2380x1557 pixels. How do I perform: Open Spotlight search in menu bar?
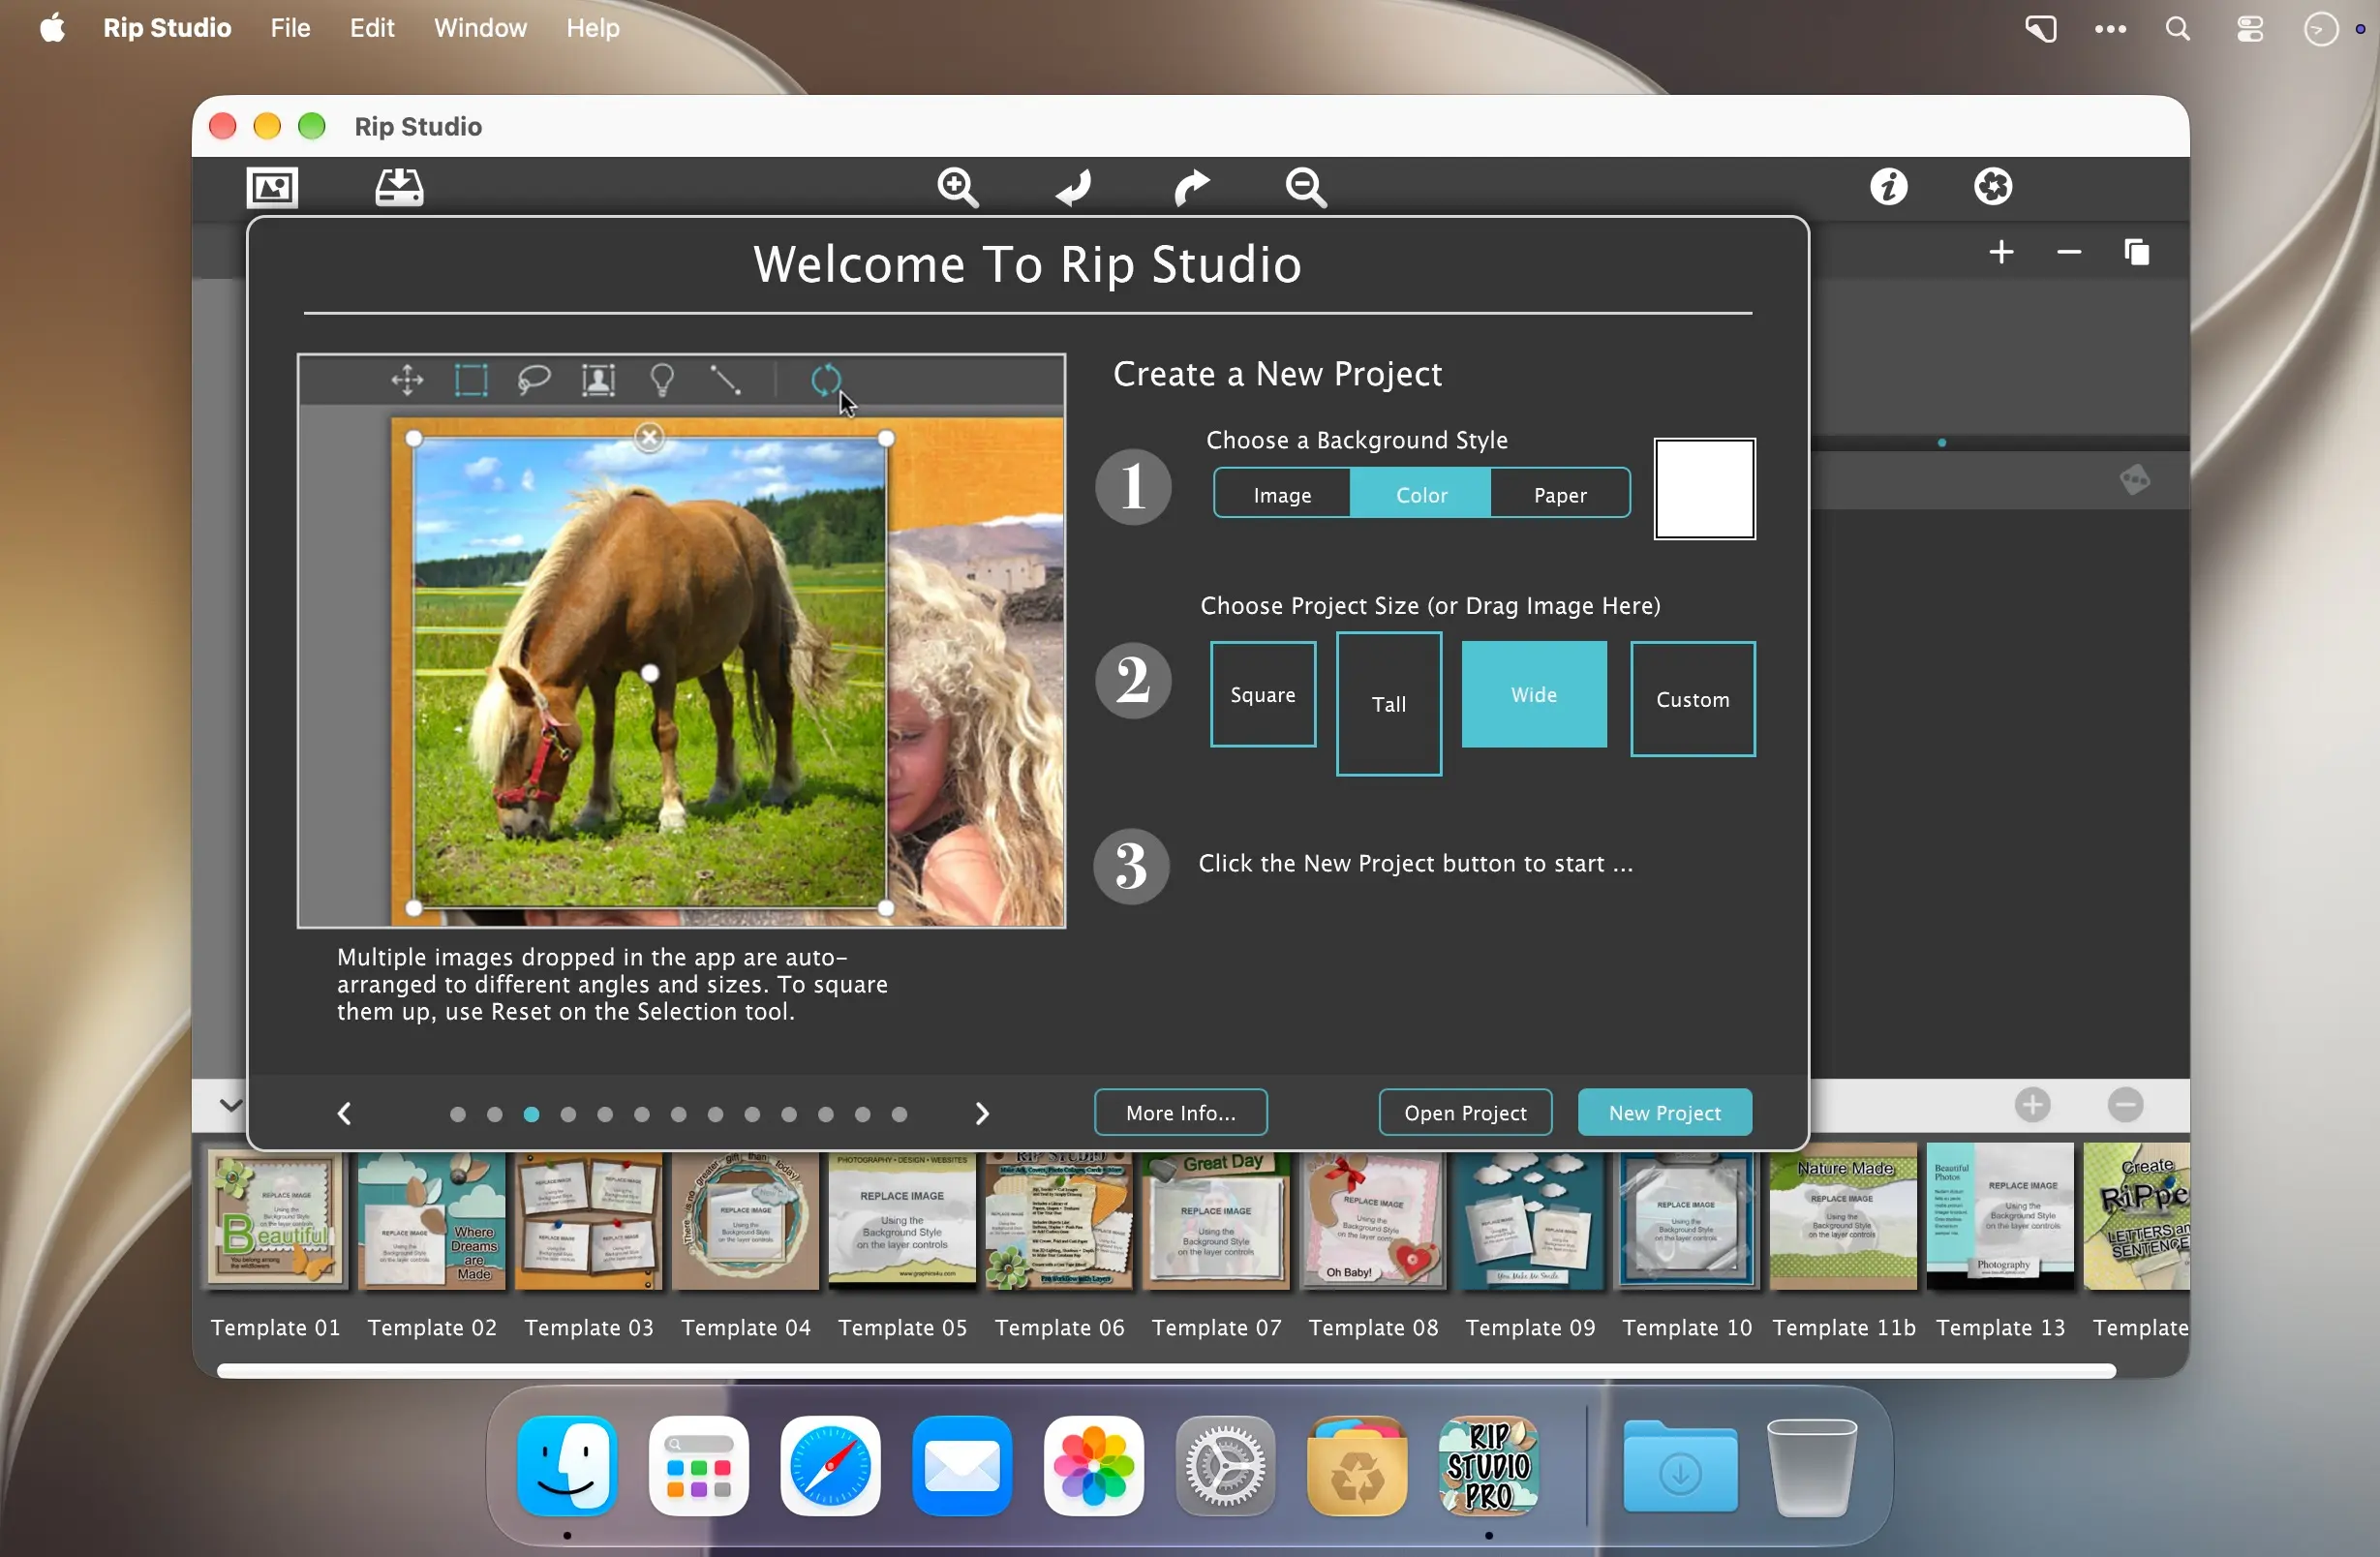(2177, 28)
